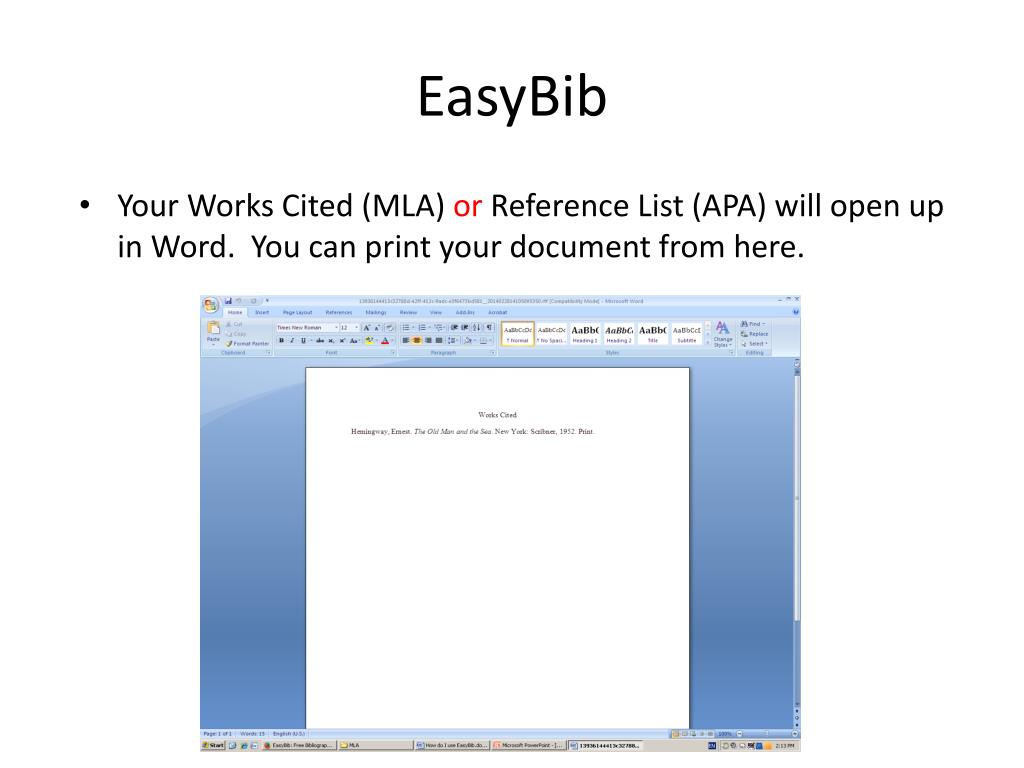Start a bulleted list
The image size is (1024, 768).
pos(406,328)
